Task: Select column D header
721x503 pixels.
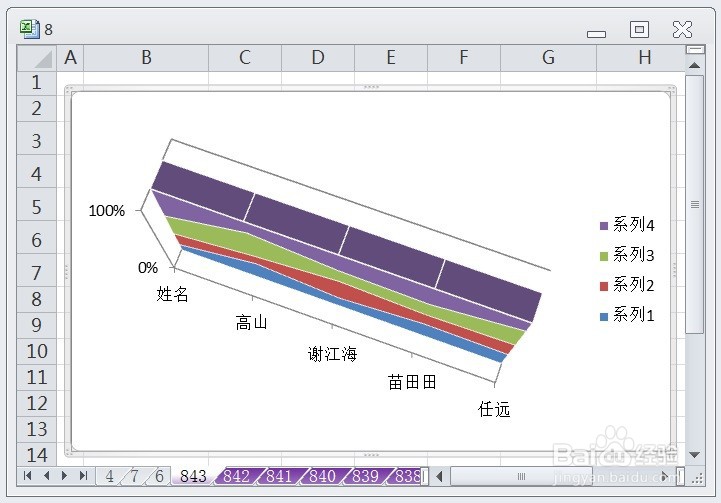Action: [318, 58]
